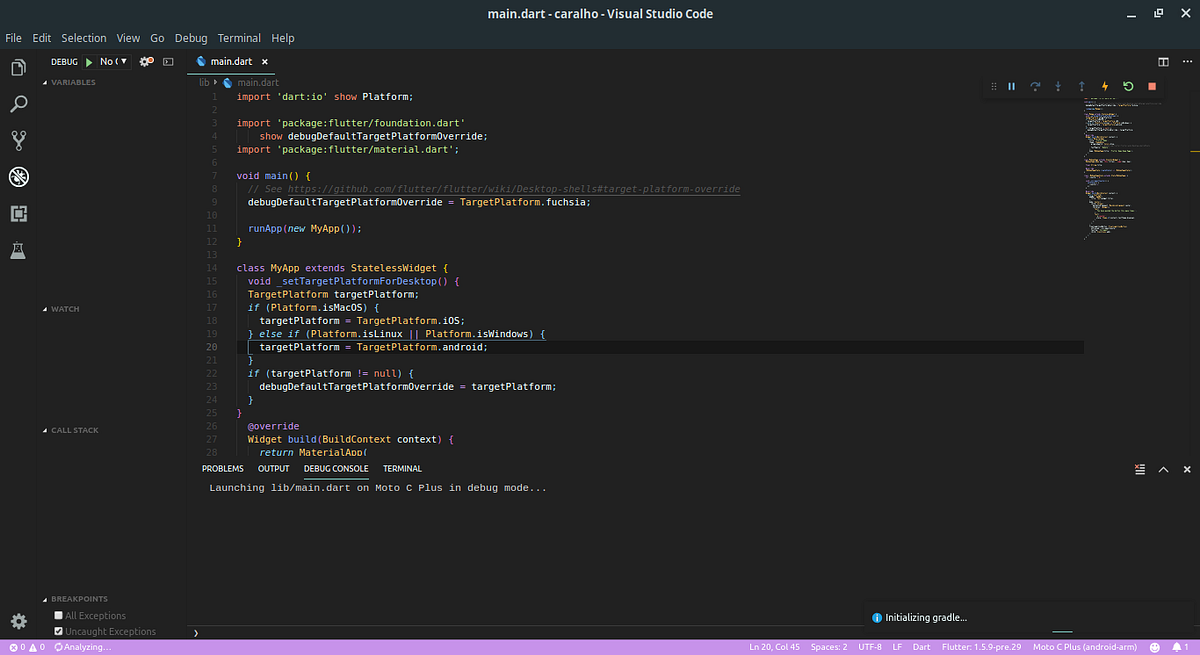1200x655 pixels.
Task: Open the Test beaker view in the sidebar
Action: [x=18, y=250]
